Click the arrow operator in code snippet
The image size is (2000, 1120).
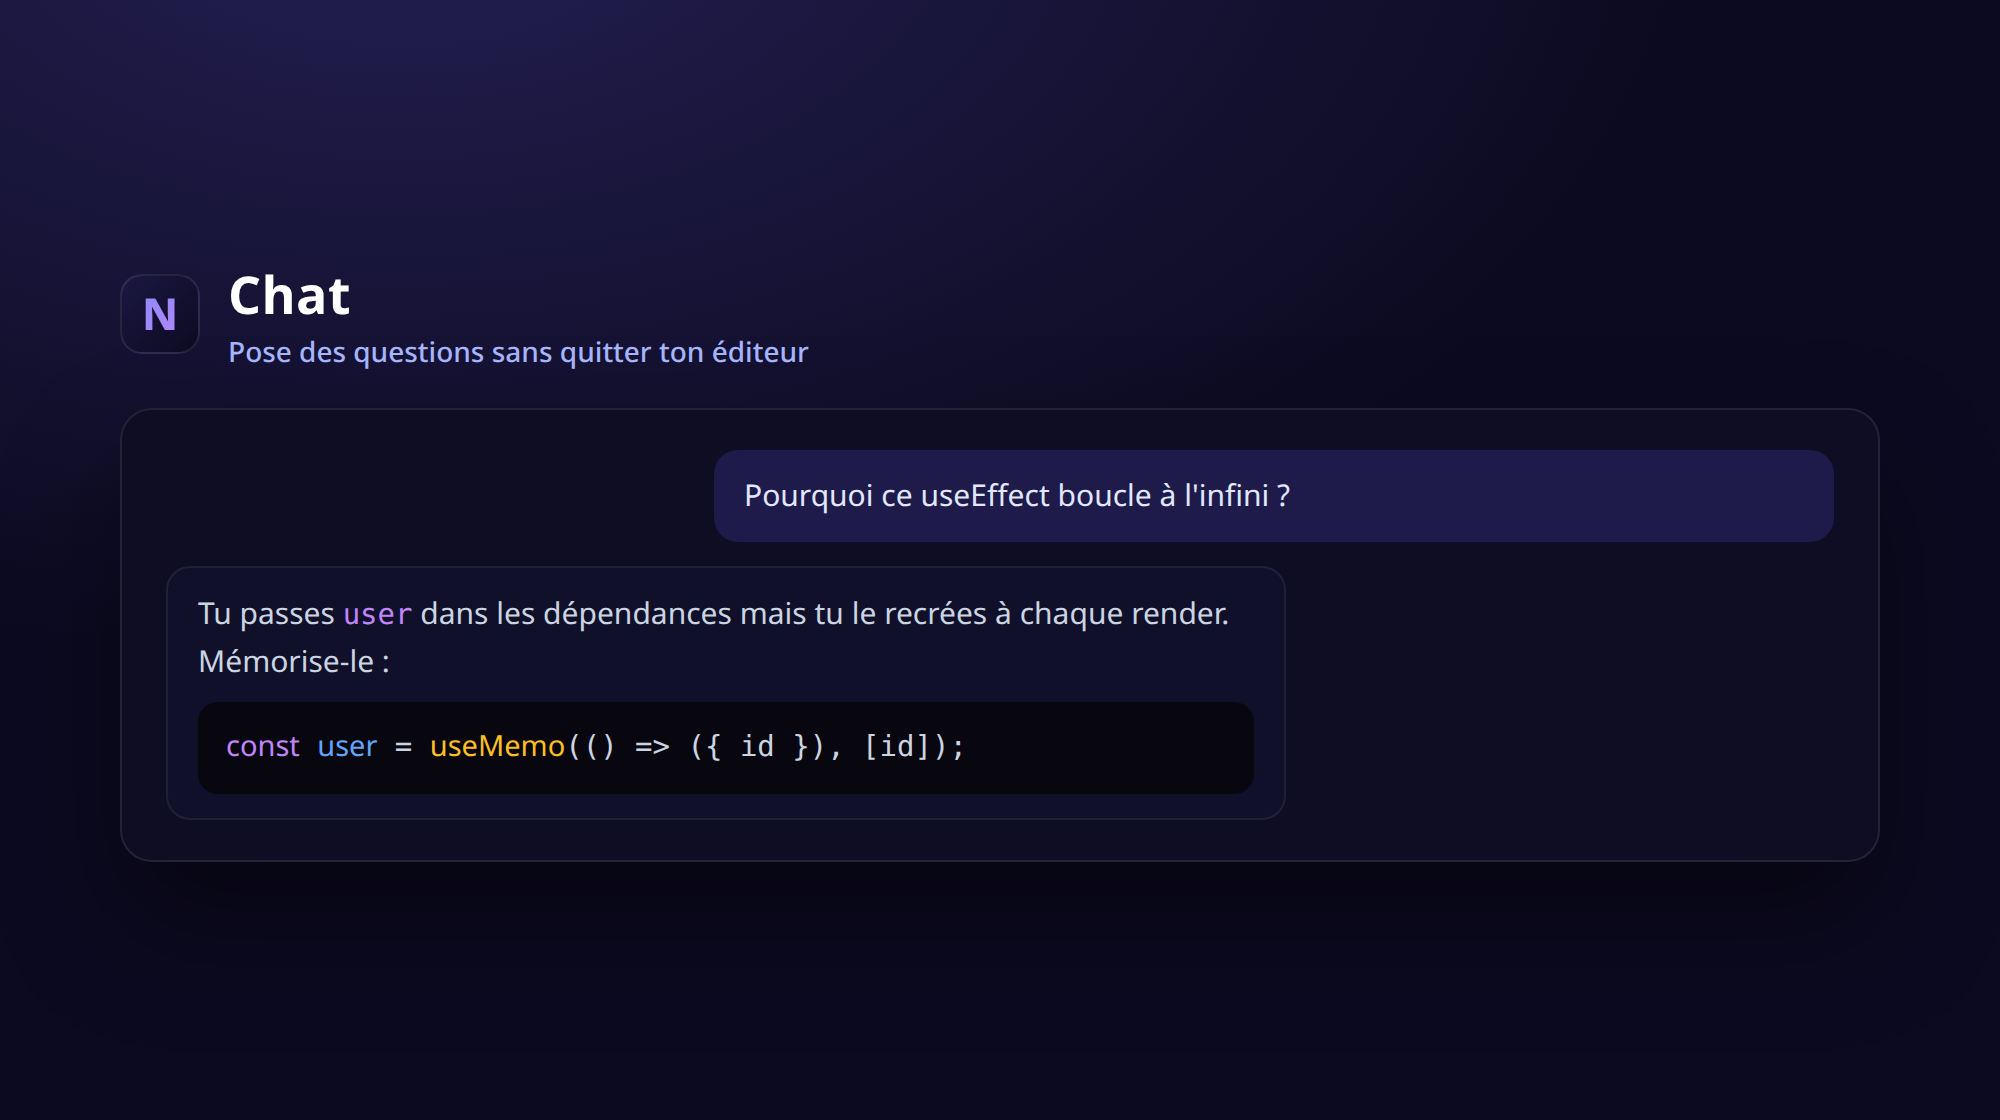tap(652, 746)
